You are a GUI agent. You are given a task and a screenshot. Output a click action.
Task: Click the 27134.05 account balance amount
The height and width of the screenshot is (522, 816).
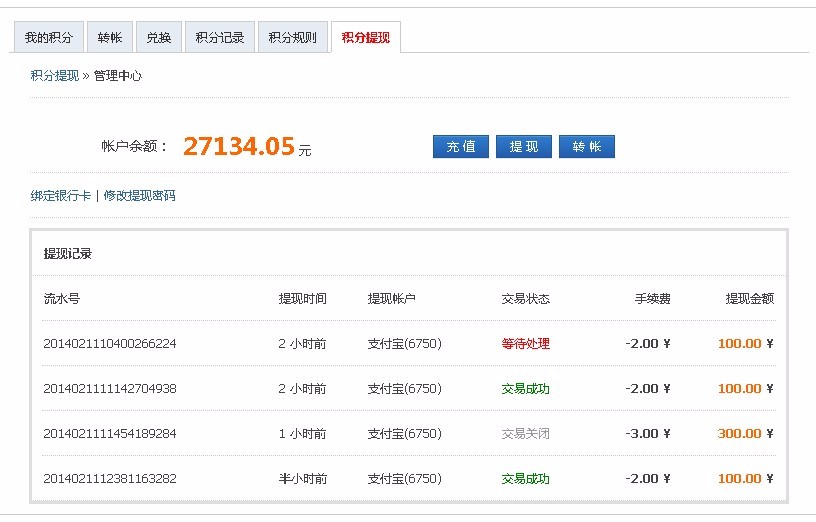click(x=239, y=147)
